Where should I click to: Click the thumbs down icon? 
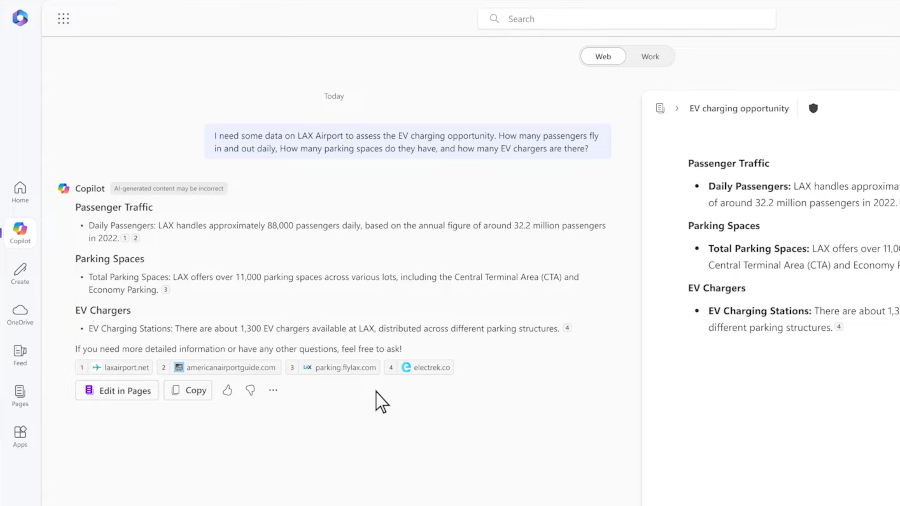point(250,390)
